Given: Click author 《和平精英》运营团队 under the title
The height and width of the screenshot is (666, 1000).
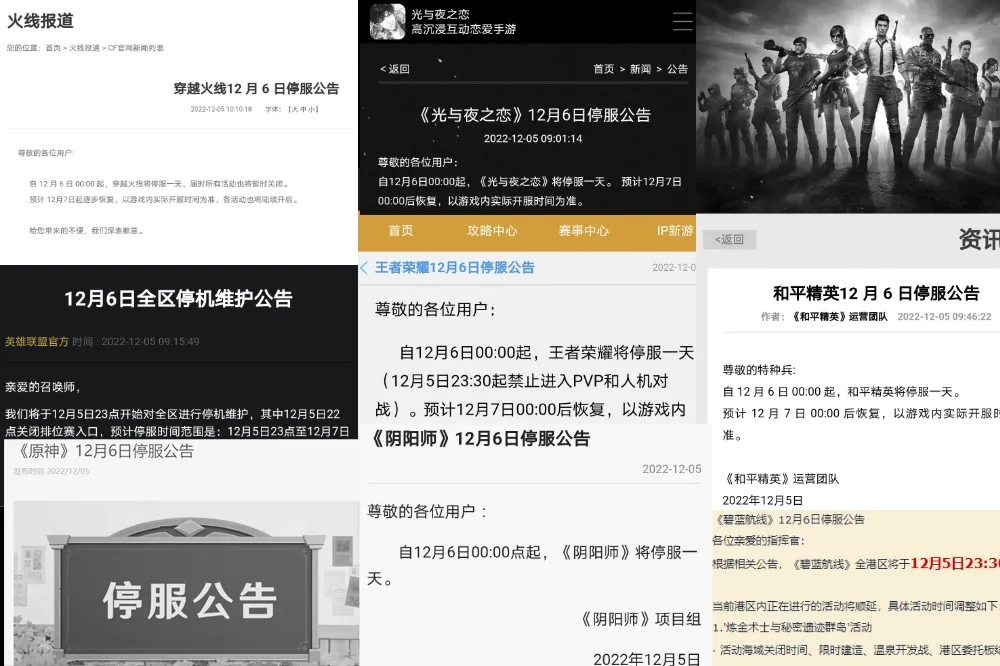Looking at the screenshot, I should click(x=840, y=316).
